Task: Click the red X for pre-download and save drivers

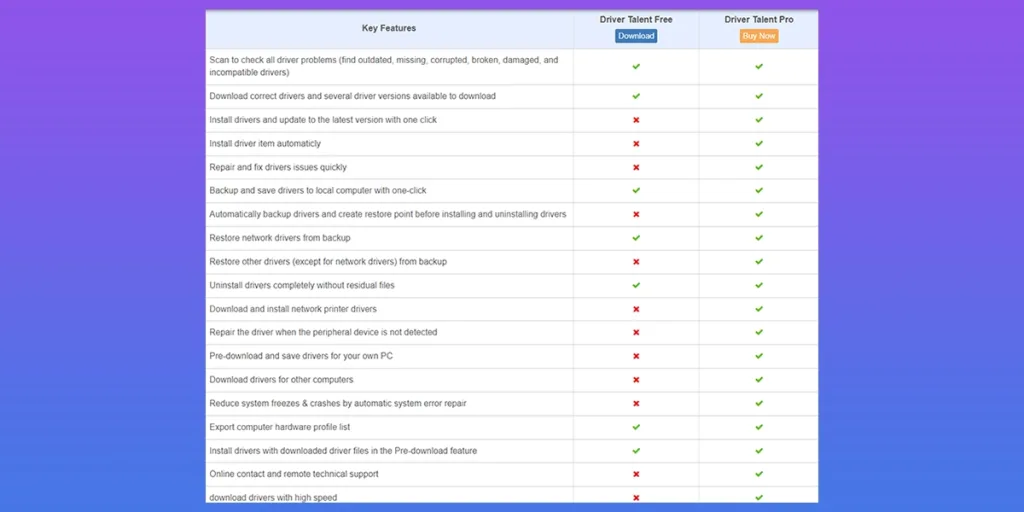Action: point(636,356)
